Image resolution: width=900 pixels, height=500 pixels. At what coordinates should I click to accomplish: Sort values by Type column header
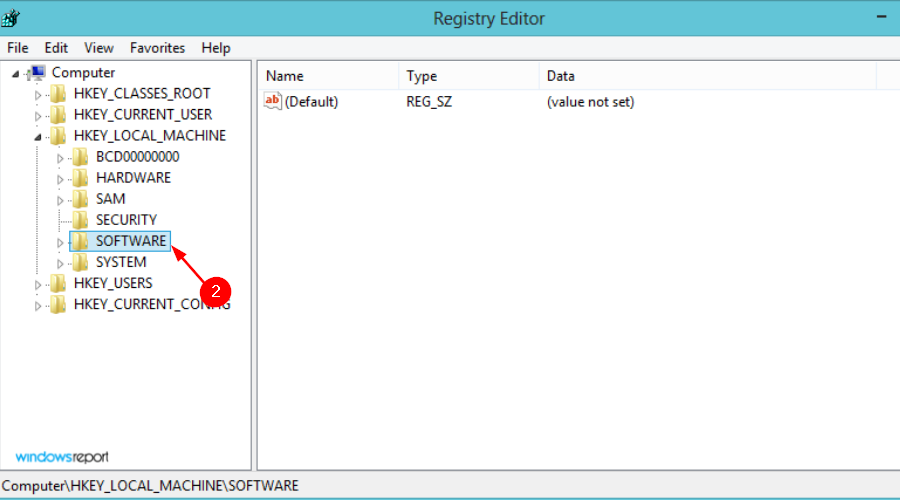[469, 76]
